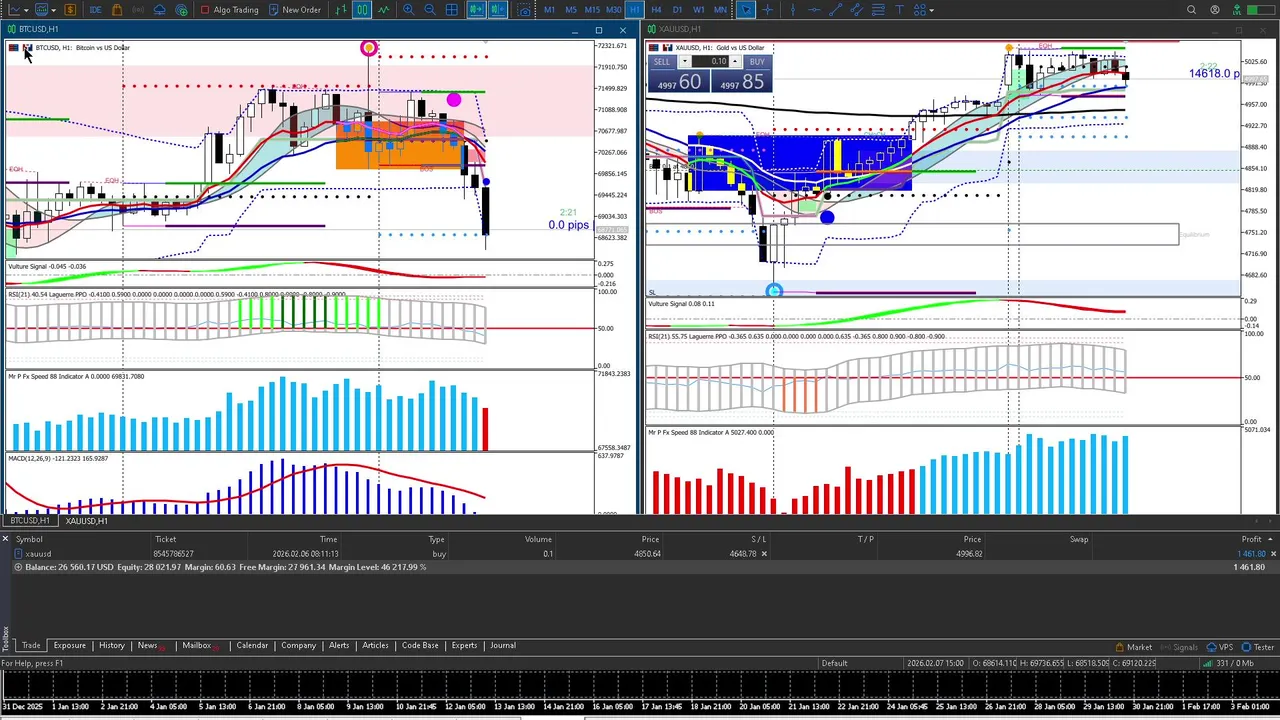Open the trading signals radio icon
The image size is (1280, 720).
[x=138, y=10]
